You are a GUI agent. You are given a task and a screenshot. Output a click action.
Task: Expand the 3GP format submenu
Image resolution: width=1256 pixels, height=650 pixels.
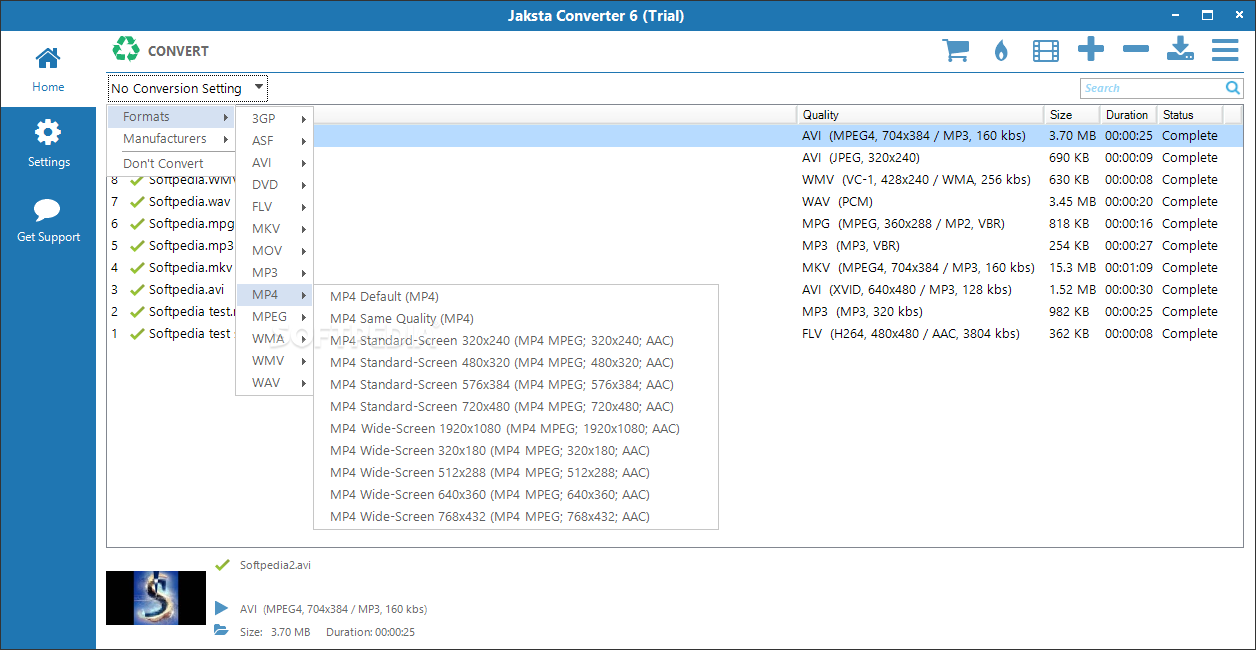pos(274,119)
